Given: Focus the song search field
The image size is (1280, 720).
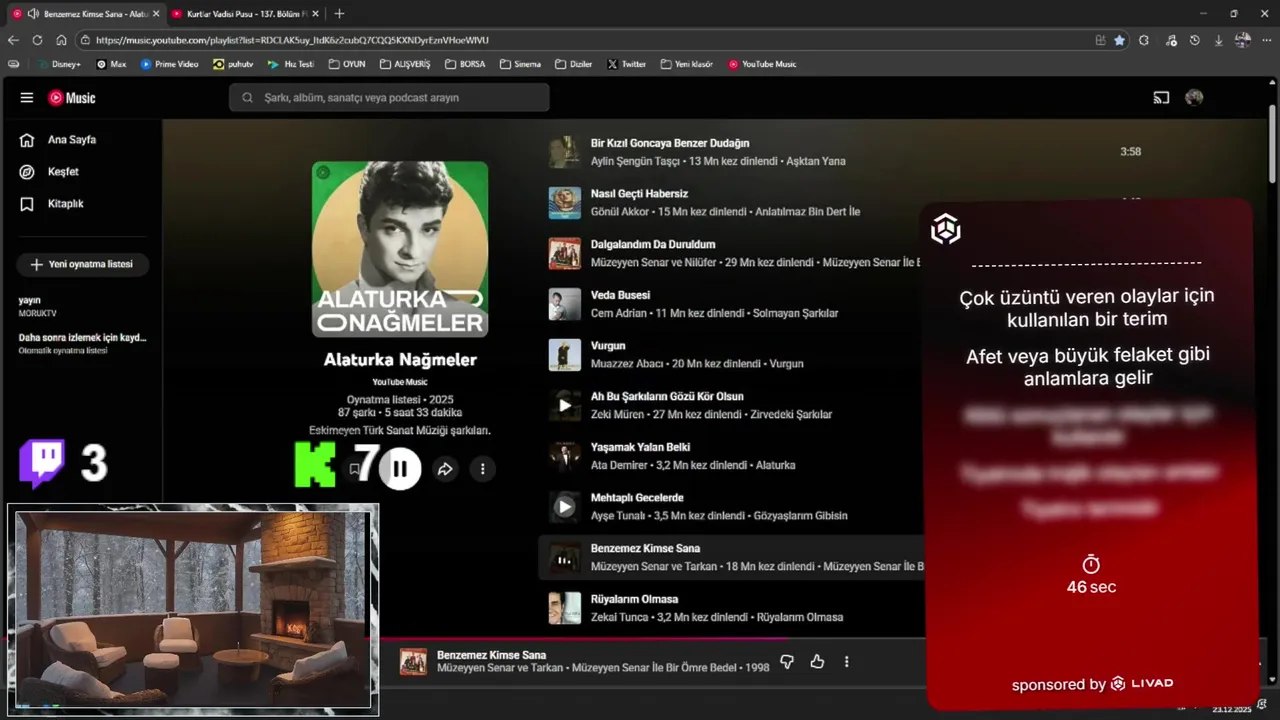Looking at the screenshot, I should (389, 98).
